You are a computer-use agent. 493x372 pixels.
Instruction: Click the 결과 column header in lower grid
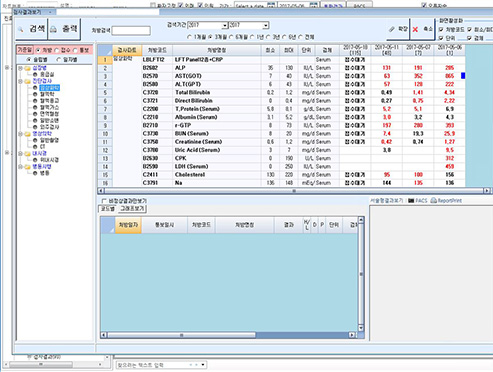[288, 225]
